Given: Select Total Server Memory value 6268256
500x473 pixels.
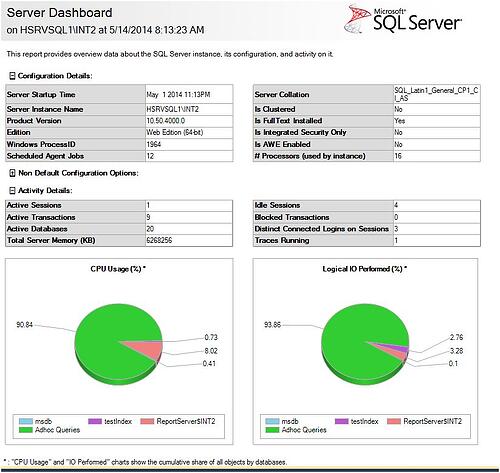Looking at the screenshot, I should pyautogui.click(x=159, y=240).
